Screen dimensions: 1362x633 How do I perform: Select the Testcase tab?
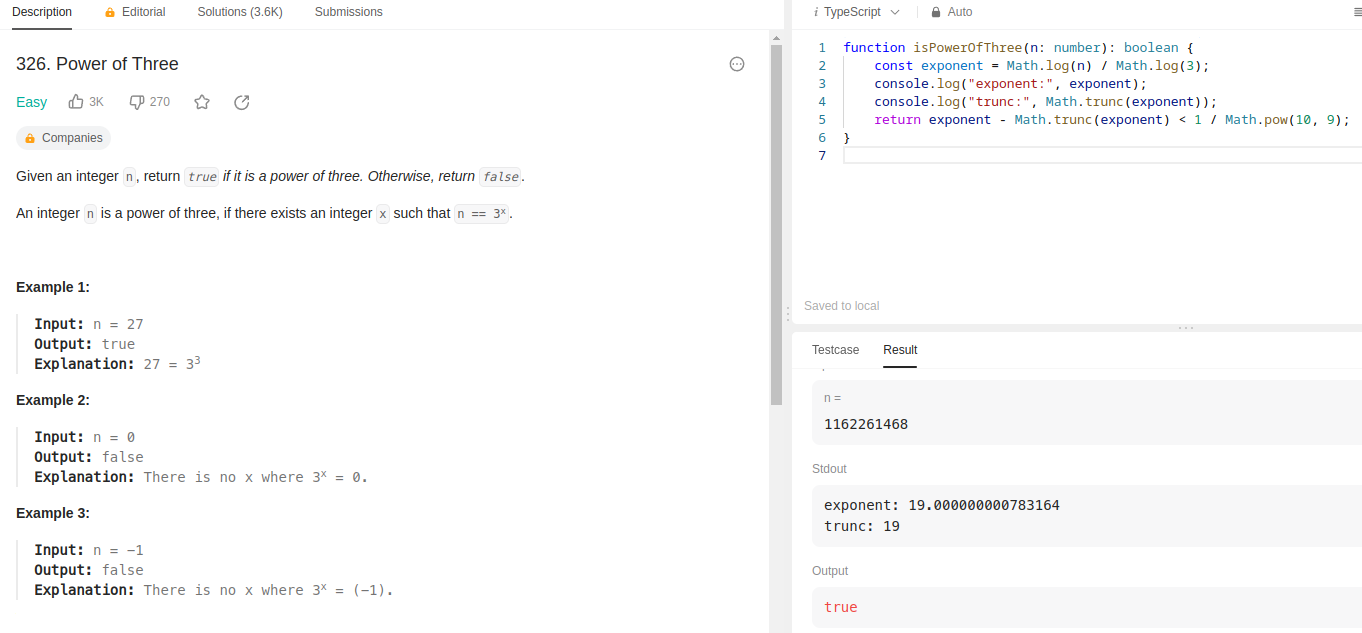tap(835, 350)
